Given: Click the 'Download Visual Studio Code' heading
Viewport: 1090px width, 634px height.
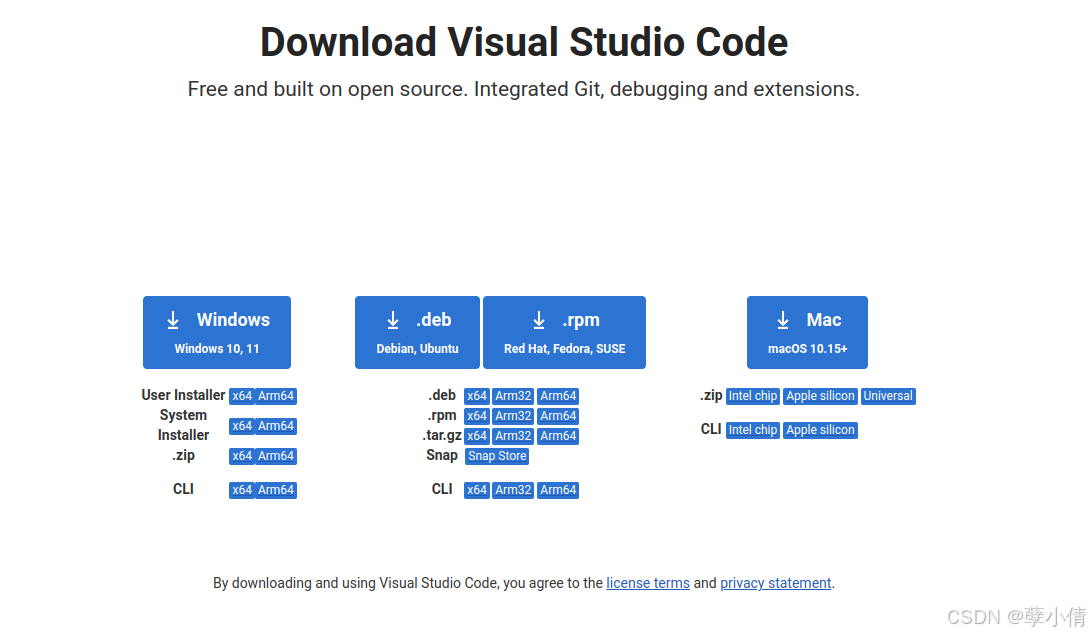Looking at the screenshot, I should pyautogui.click(x=524, y=42).
